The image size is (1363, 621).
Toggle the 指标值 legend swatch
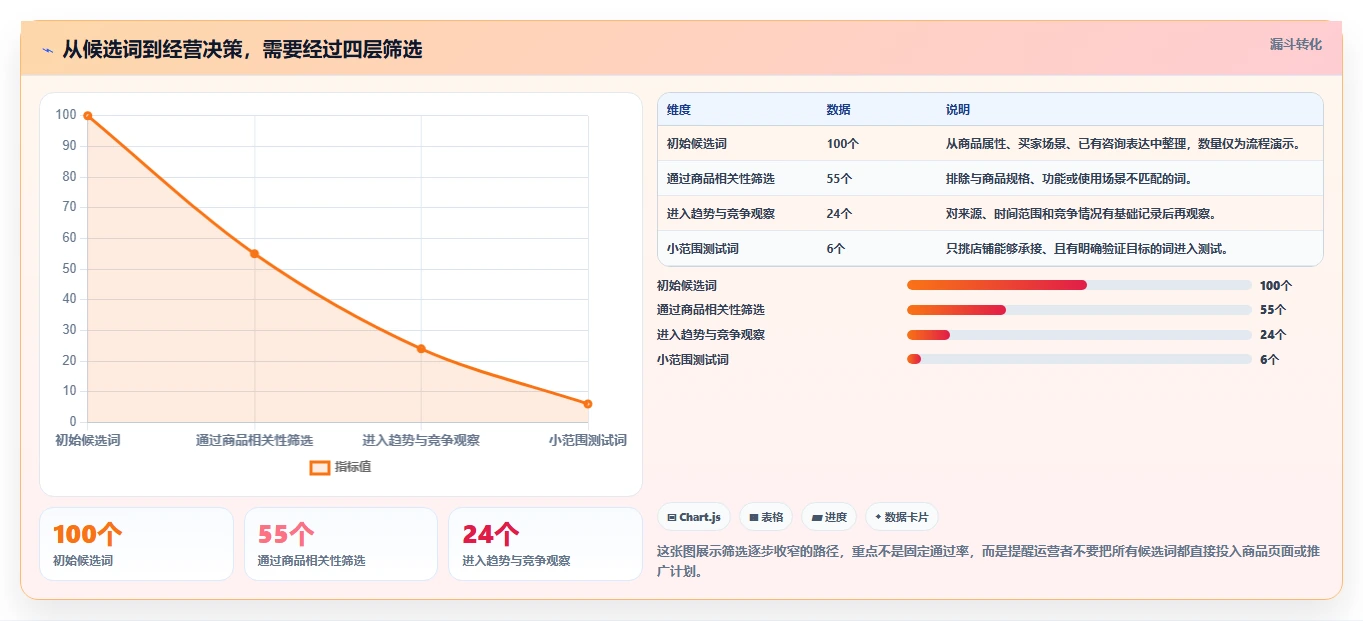click(x=320, y=467)
